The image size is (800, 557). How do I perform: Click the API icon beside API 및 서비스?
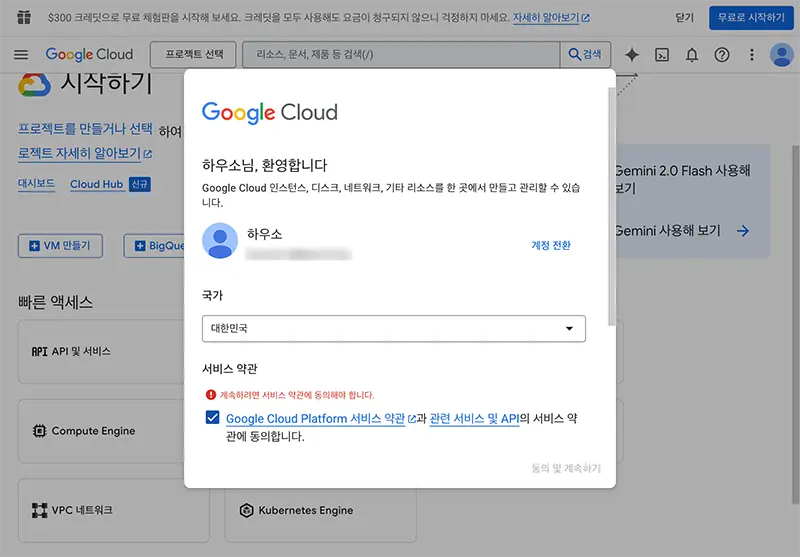coord(39,351)
